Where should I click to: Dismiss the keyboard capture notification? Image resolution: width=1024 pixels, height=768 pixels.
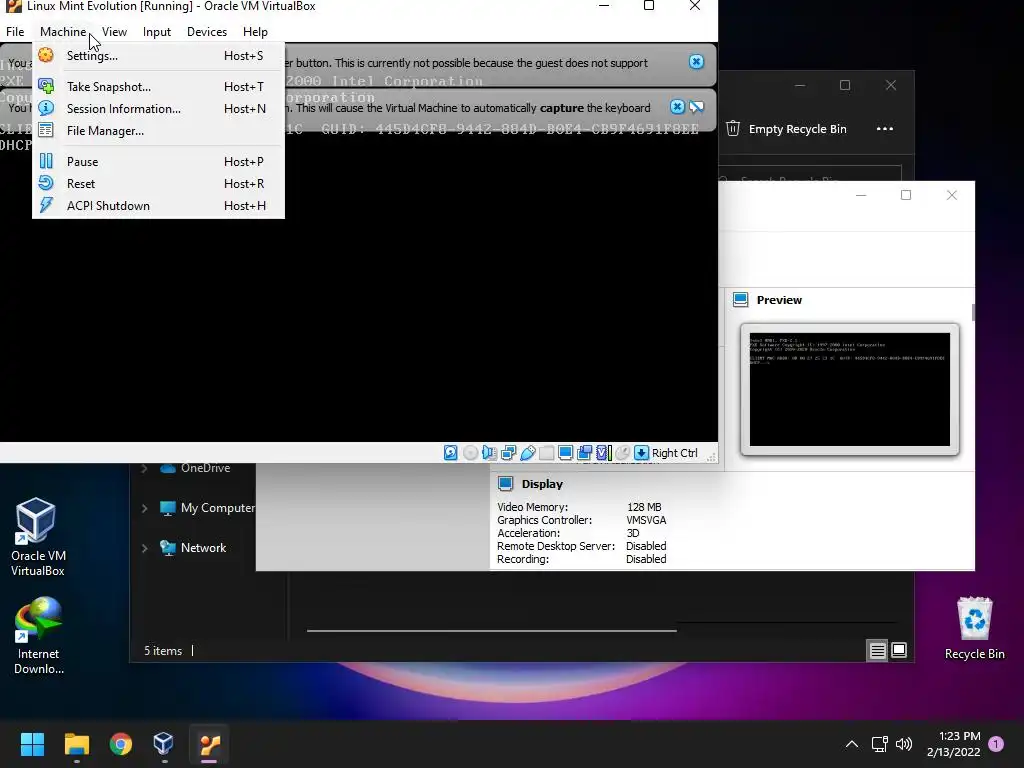point(677,106)
